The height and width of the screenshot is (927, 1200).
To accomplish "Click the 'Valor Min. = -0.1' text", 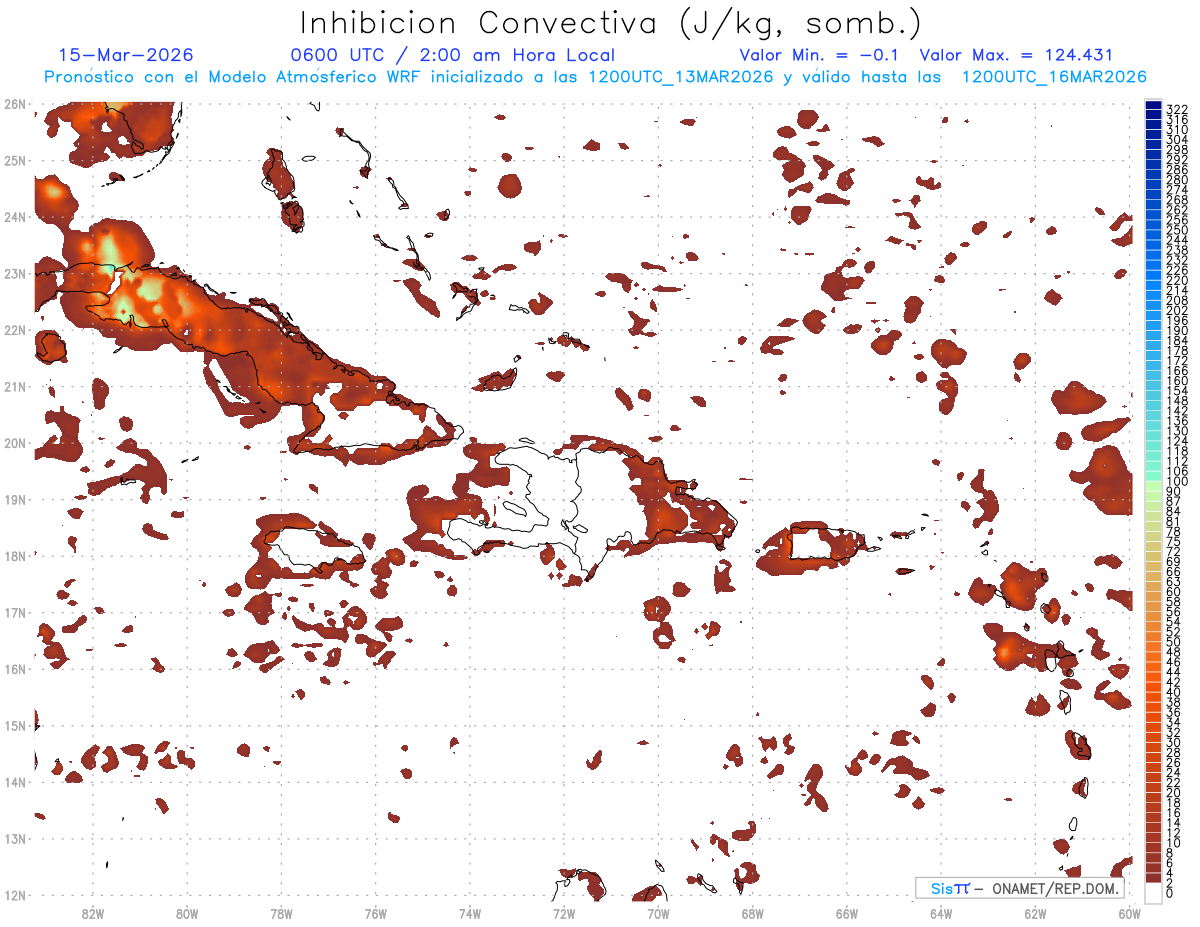I will pos(821,56).
